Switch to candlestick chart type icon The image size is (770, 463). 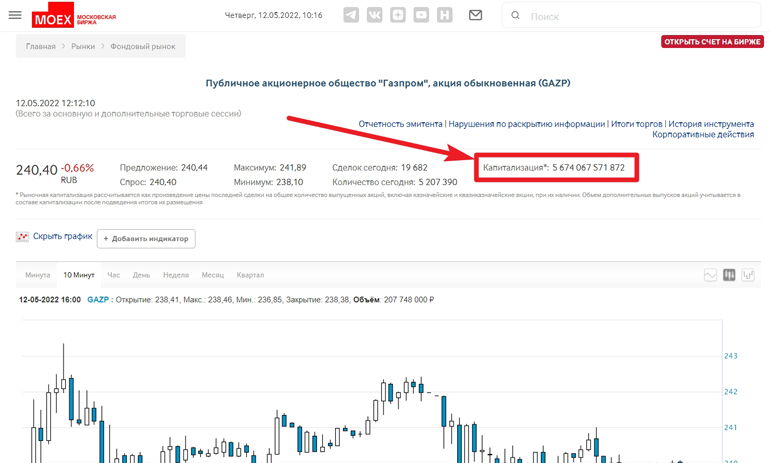pyautogui.click(x=729, y=275)
